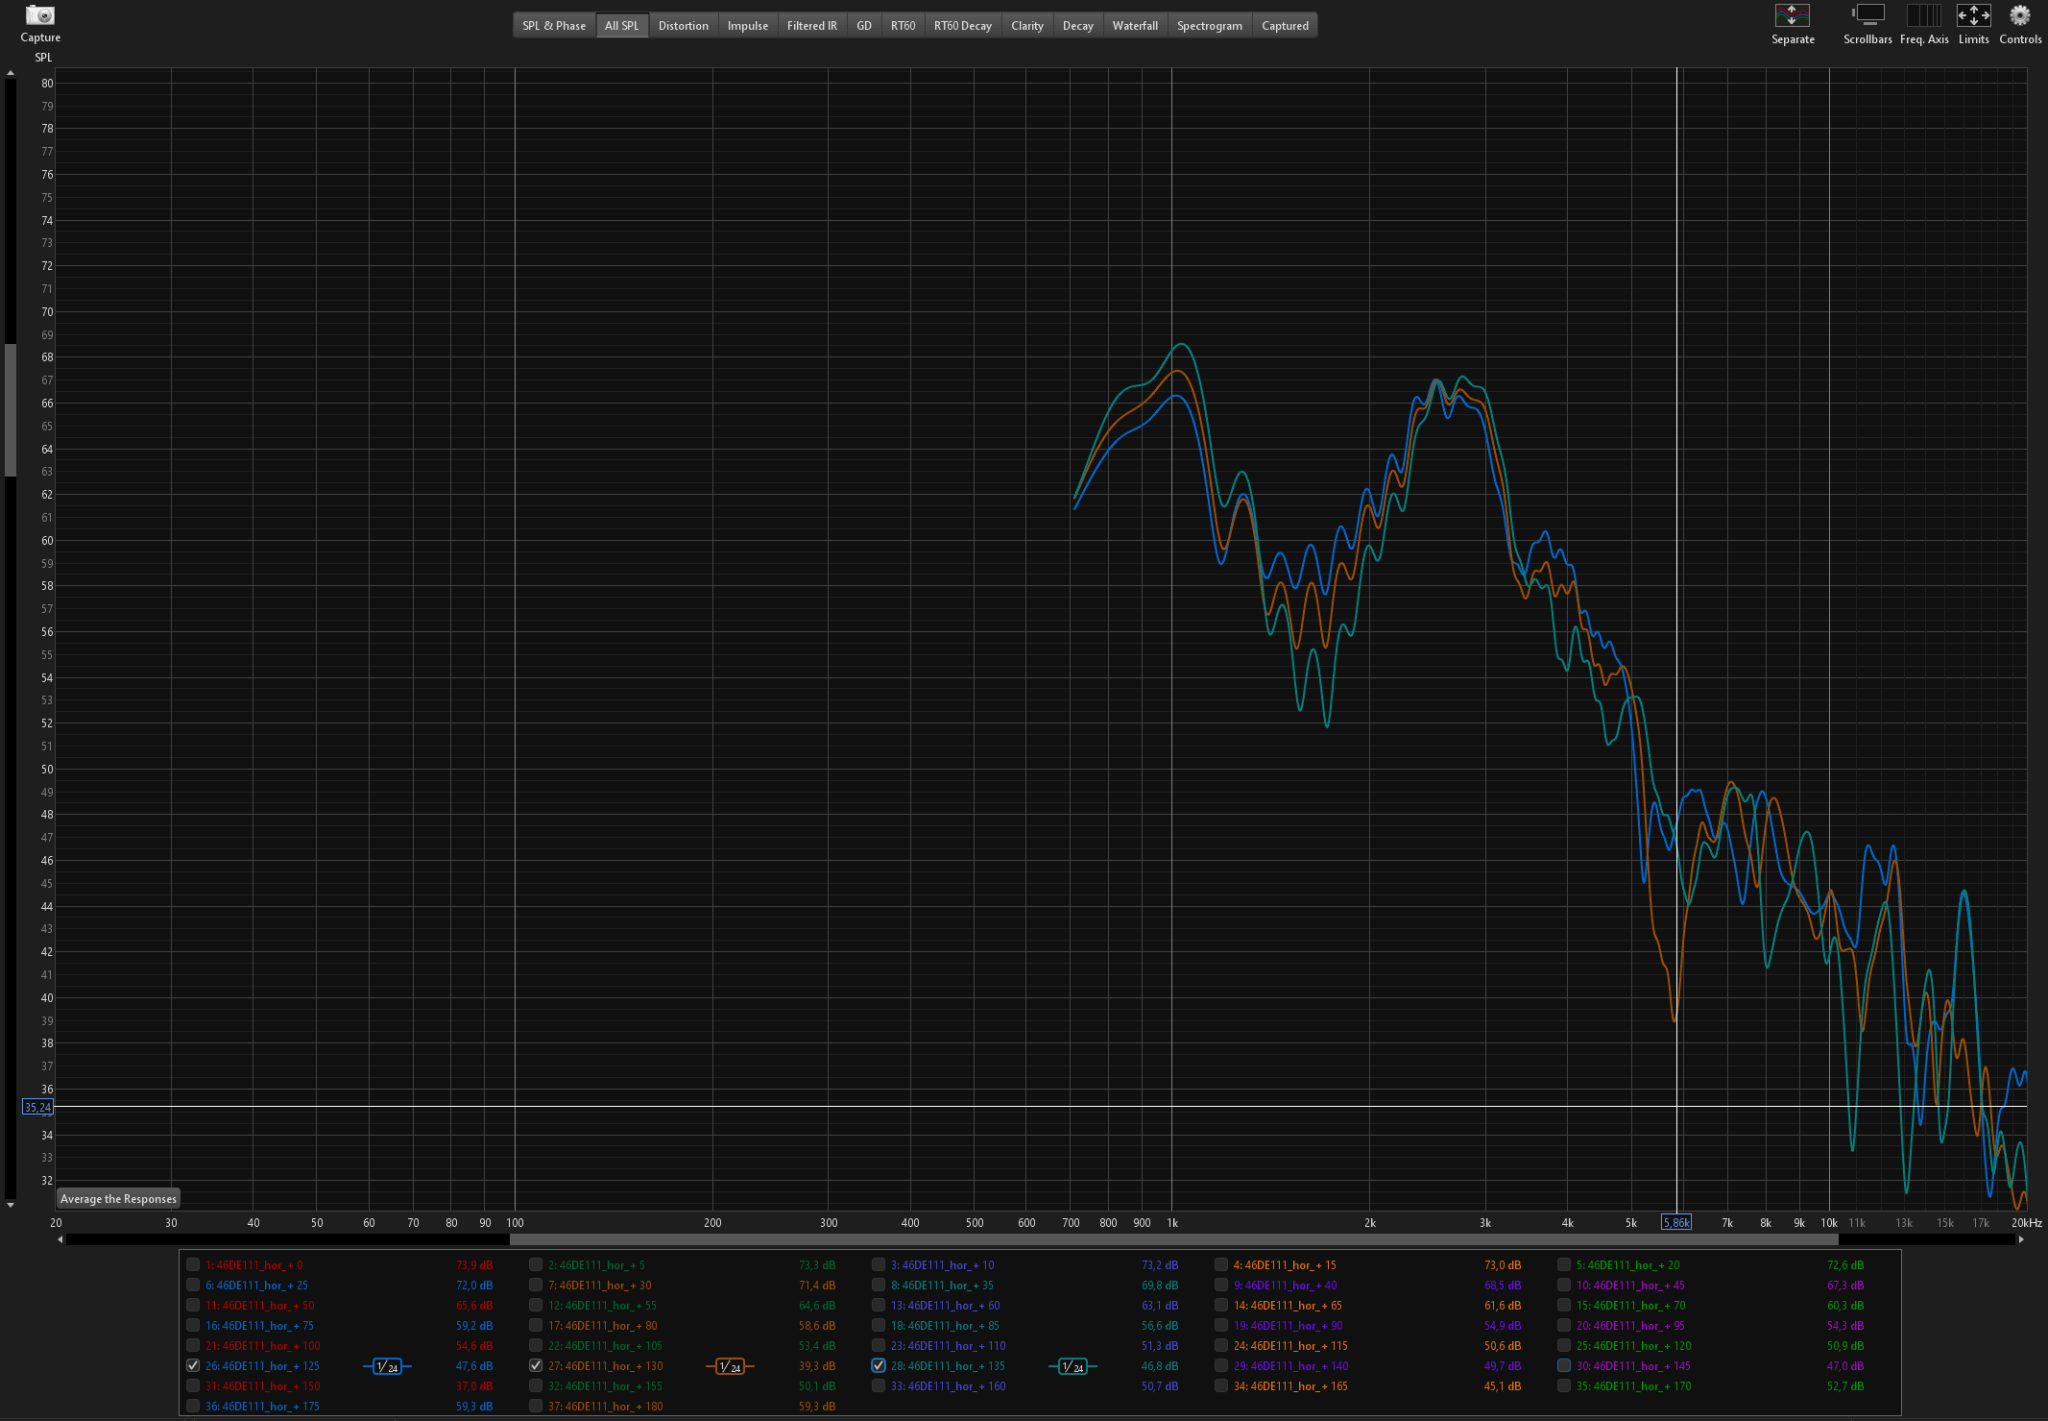Click the Average the Responses button
The height and width of the screenshot is (1421, 2048).
click(x=118, y=1199)
